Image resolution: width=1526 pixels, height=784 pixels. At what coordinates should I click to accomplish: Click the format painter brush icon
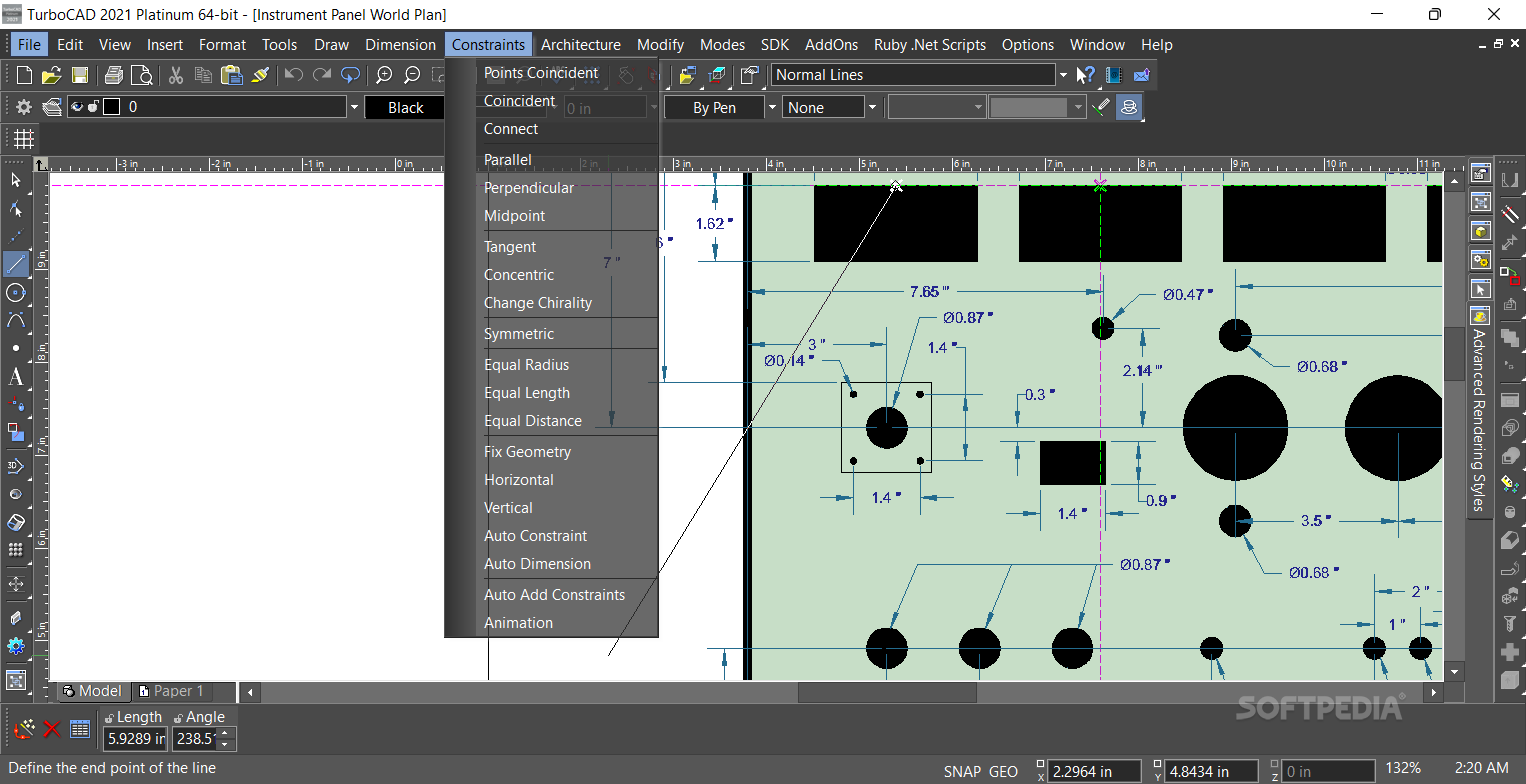pos(260,75)
